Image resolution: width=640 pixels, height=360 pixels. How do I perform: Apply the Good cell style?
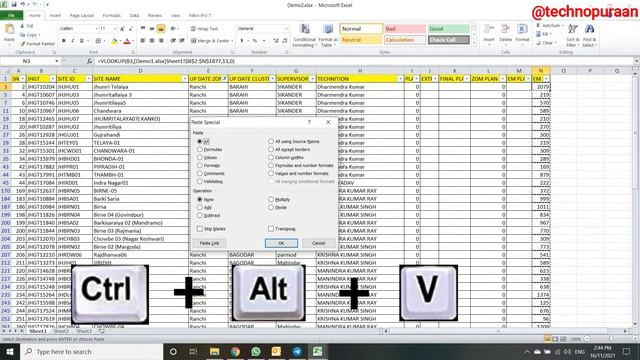[448, 29]
